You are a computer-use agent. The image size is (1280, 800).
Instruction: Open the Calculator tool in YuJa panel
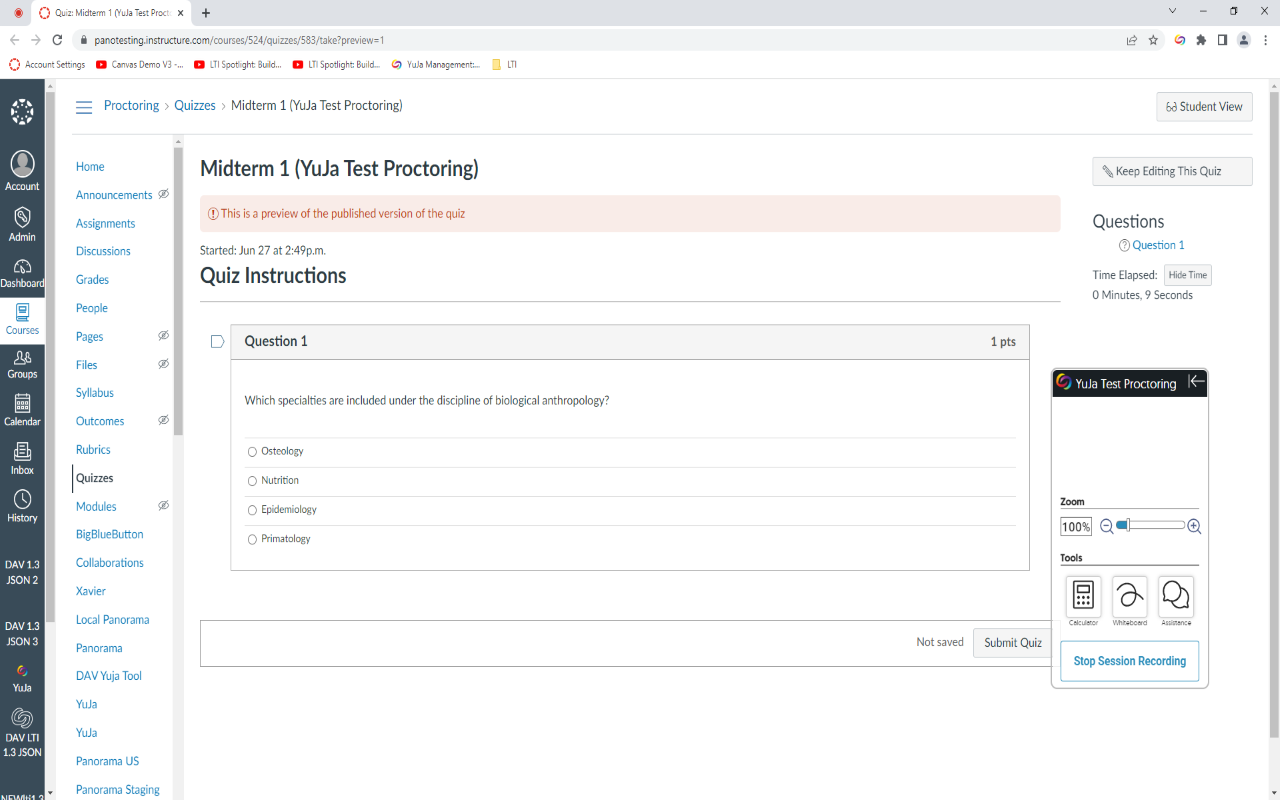(1083, 596)
